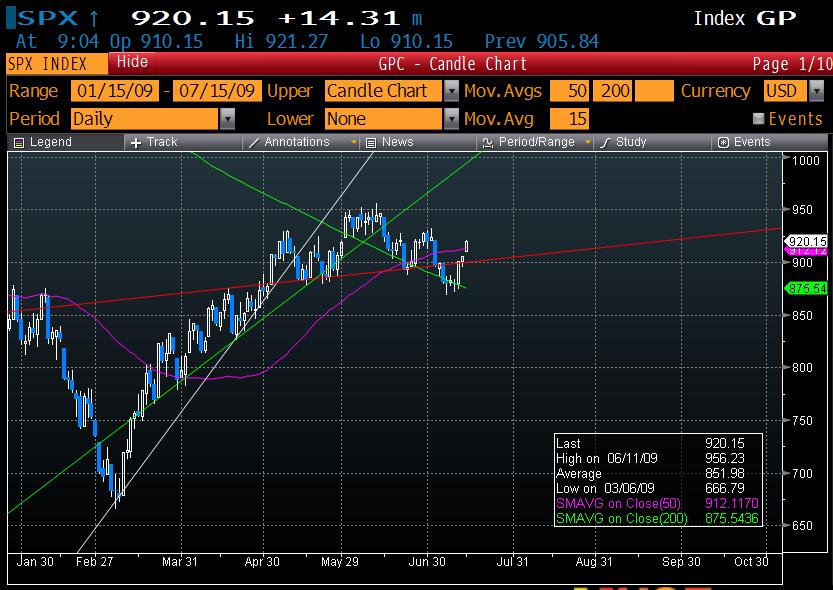Toggle the Events checkbox
The width and height of the screenshot is (833, 590).
coord(759,119)
